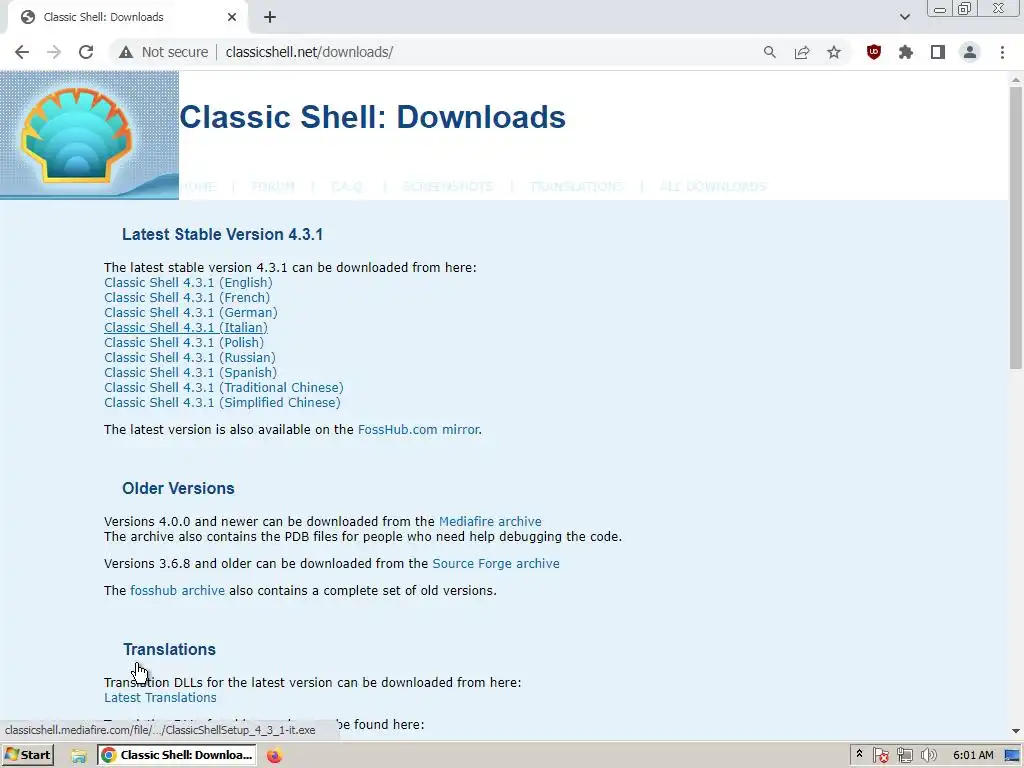Open the profile avatar menu
1024x768 pixels.
[x=970, y=52]
